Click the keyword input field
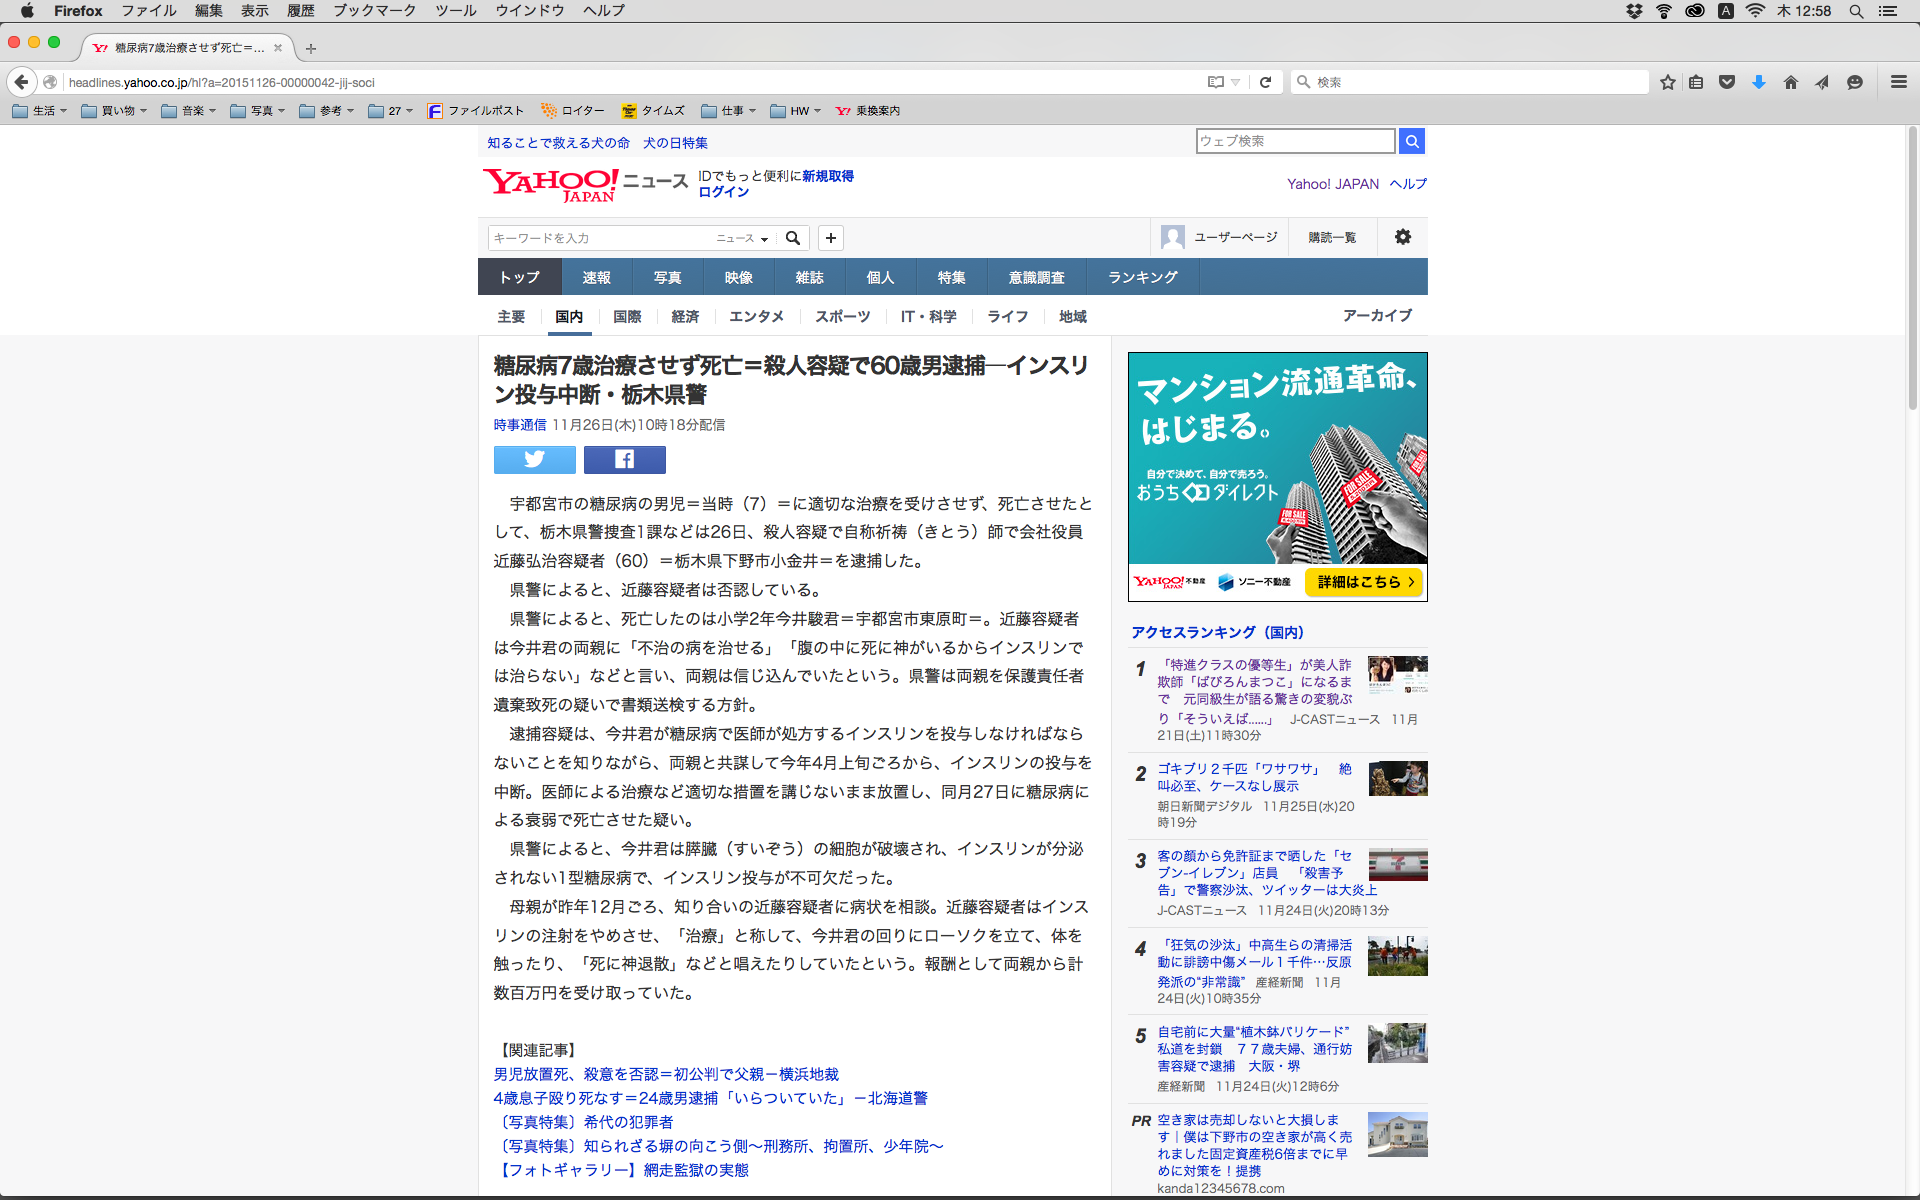1920x1200 pixels. [598, 238]
